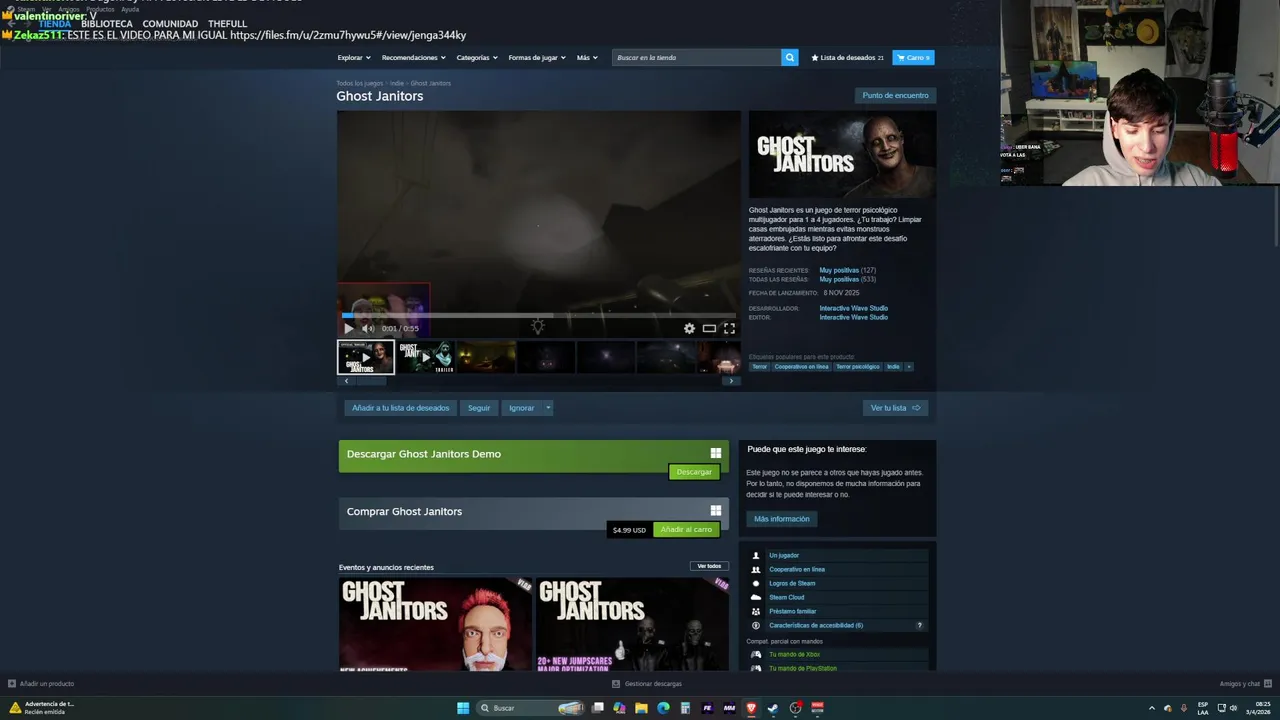The image size is (1280, 720).
Task: Open the Brave browser taskbar icon
Action: (751, 708)
